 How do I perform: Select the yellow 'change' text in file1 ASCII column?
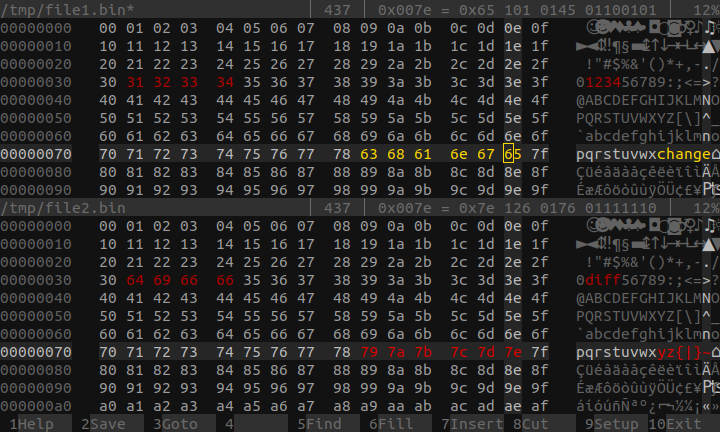(684, 154)
